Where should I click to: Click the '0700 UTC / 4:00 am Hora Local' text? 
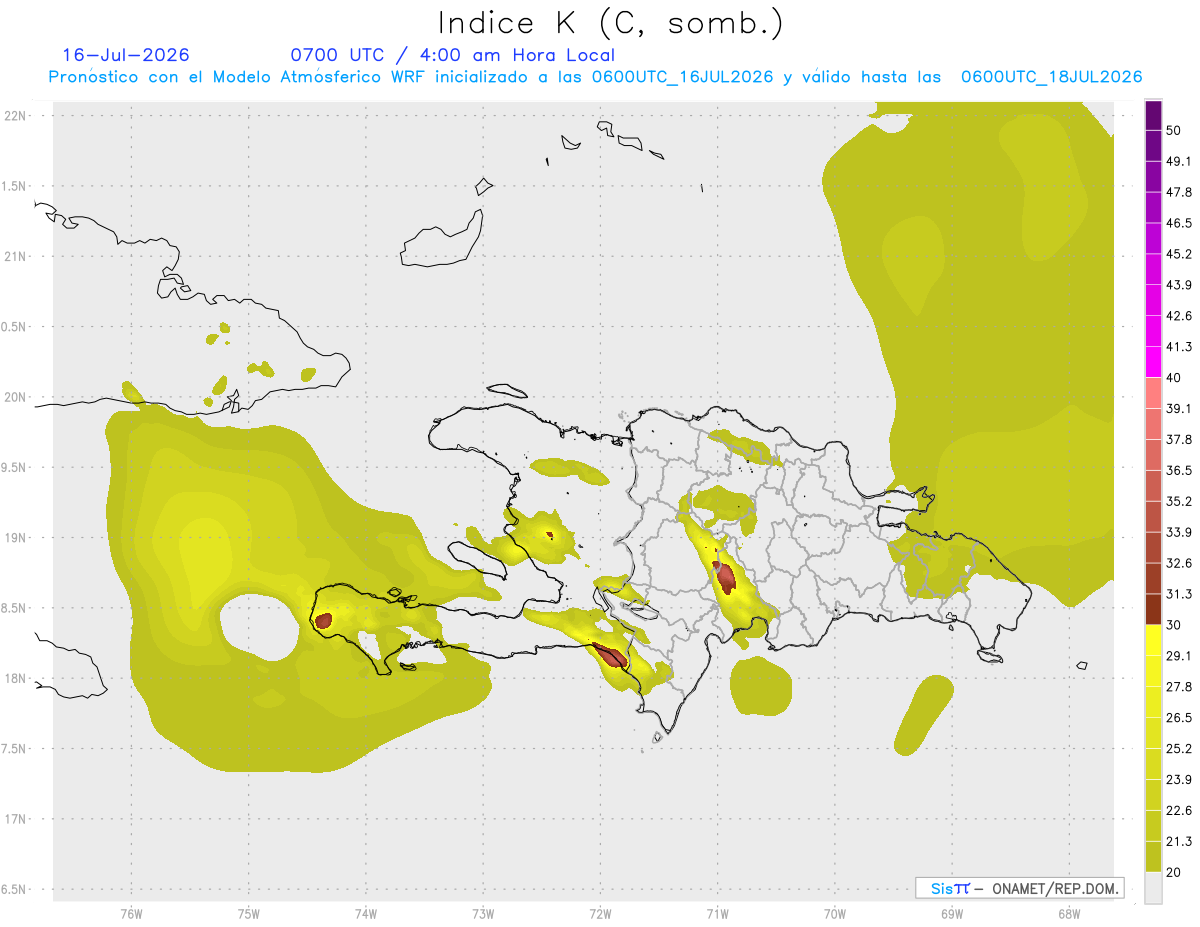[x=453, y=55]
